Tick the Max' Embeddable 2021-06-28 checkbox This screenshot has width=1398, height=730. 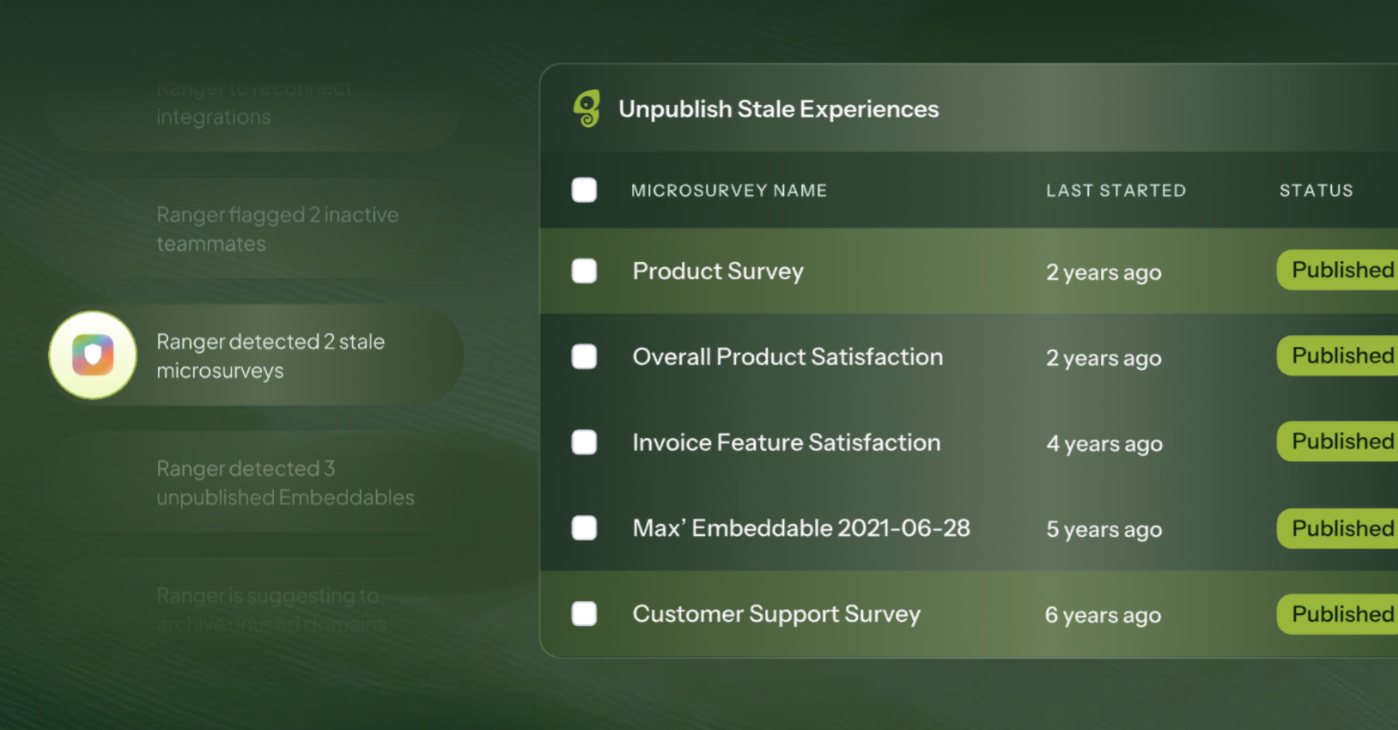click(584, 528)
